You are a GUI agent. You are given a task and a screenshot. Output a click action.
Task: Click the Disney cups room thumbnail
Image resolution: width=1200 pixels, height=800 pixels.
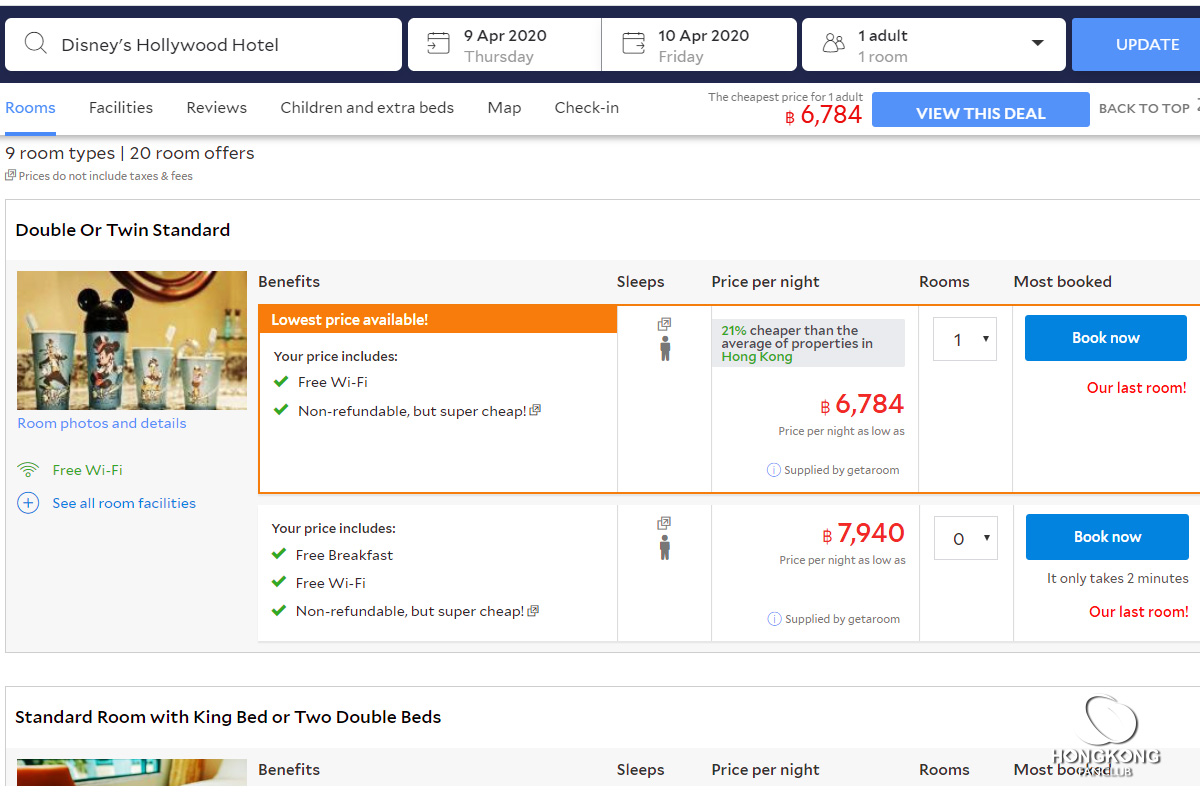[131, 340]
